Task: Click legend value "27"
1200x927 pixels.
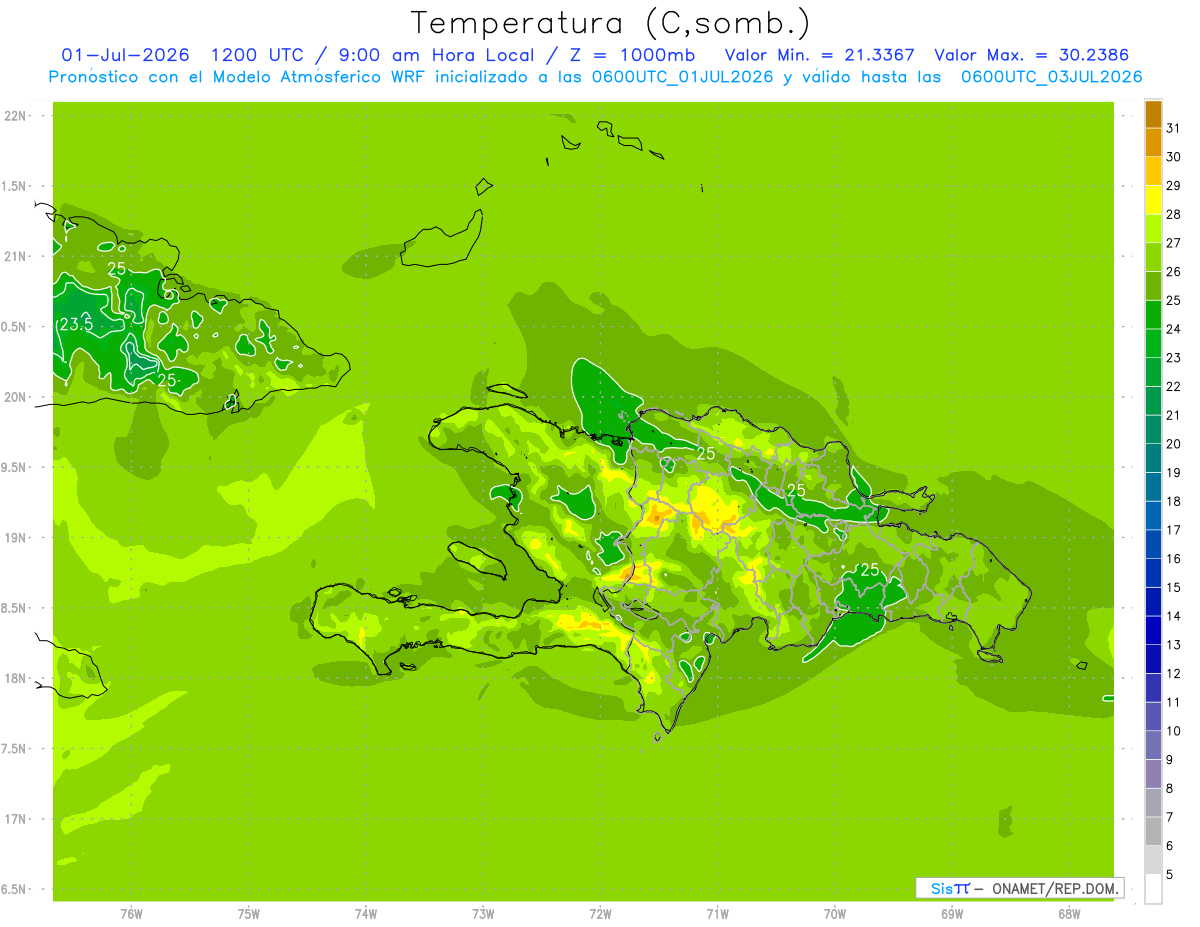Action: [1173, 243]
